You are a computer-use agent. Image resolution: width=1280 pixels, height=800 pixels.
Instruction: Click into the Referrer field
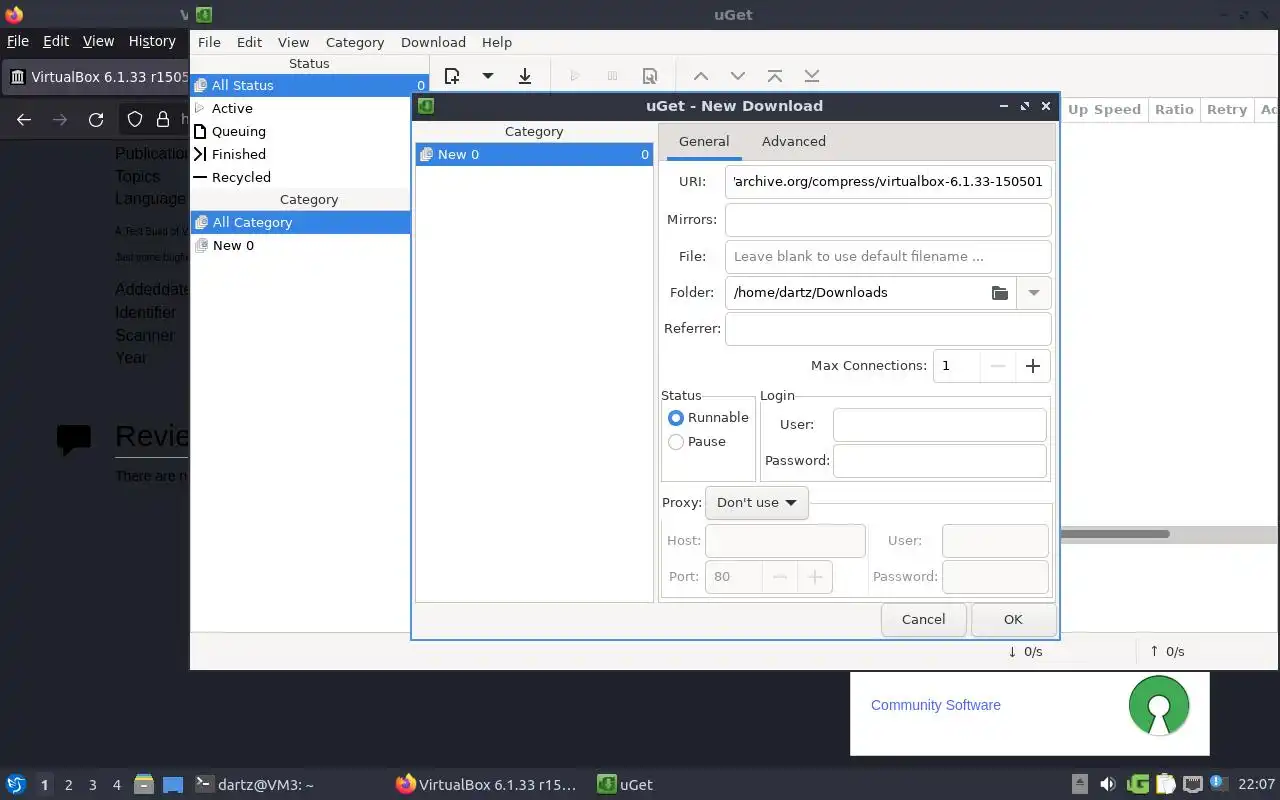point(888,329)
